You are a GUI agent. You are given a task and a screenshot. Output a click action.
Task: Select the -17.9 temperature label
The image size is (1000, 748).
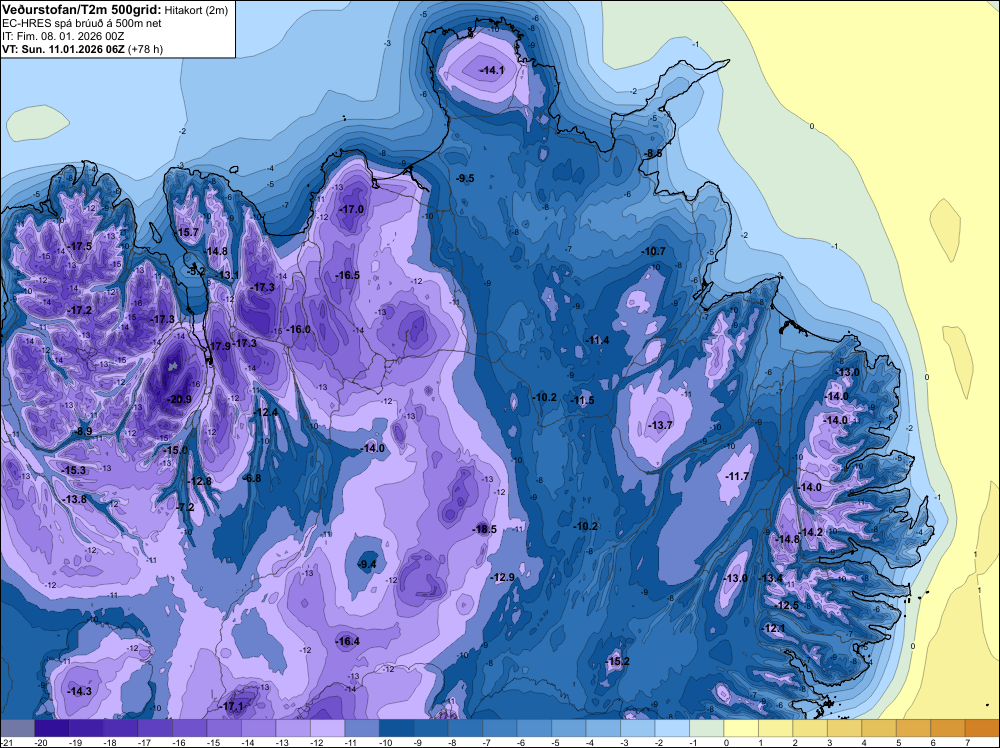pyautogui.click(x=219, y=346)
